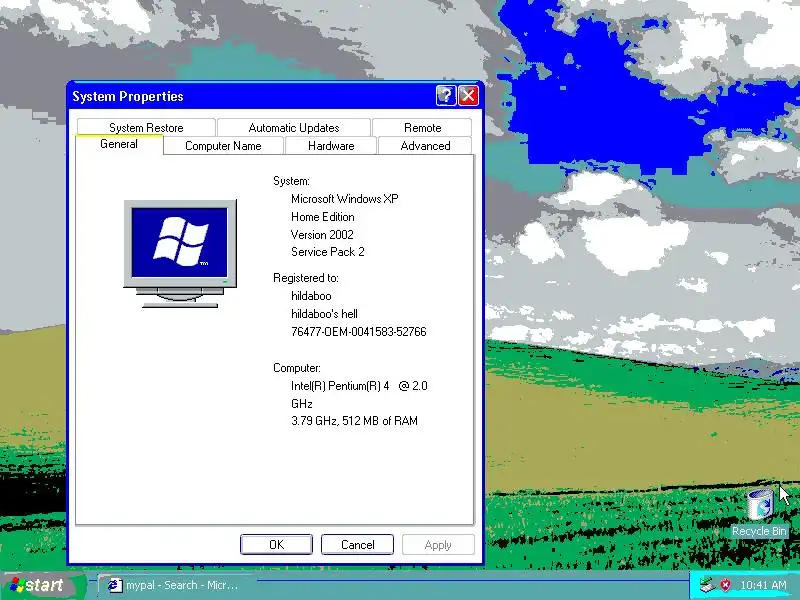Select the General tab
The image size is (800, 600).
[119, 144]
